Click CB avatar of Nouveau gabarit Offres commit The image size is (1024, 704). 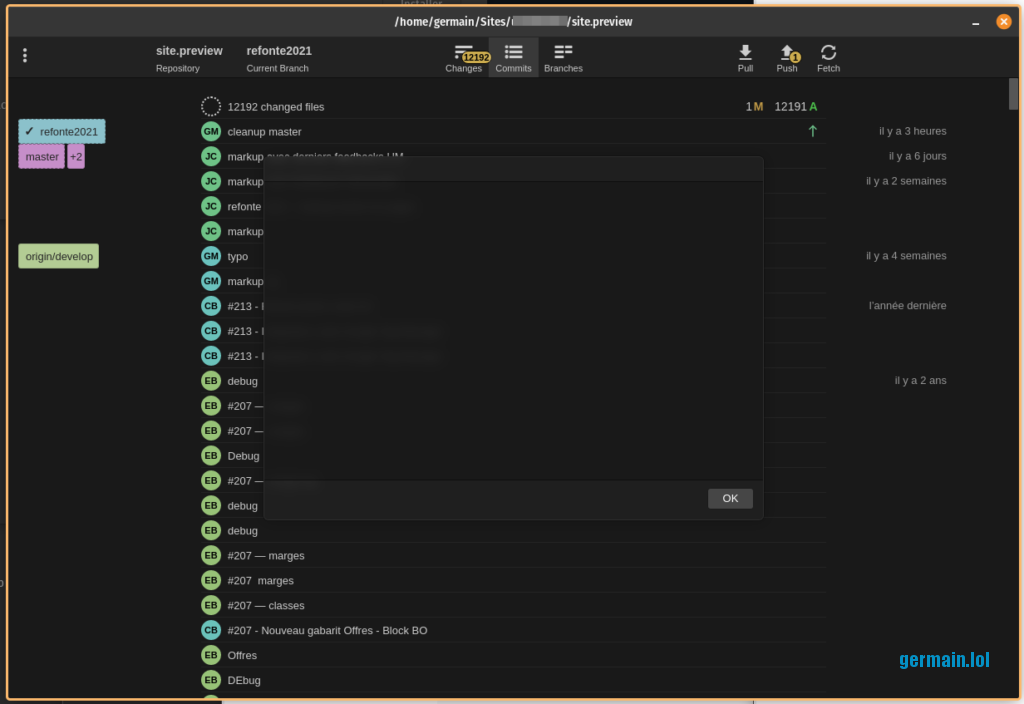[x=211, y=630]
